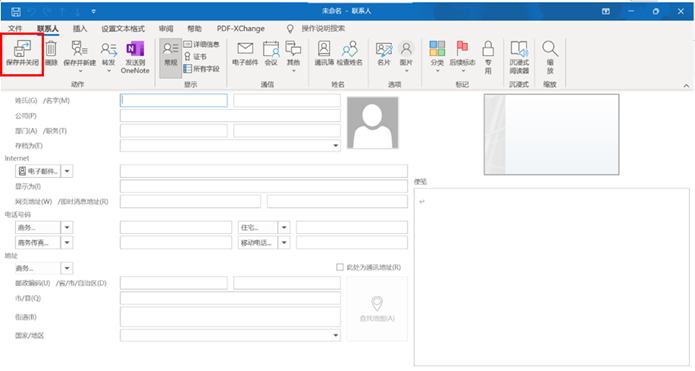
Task: Click the 查找地图 (Map It) button
Action: click(377, 309)
